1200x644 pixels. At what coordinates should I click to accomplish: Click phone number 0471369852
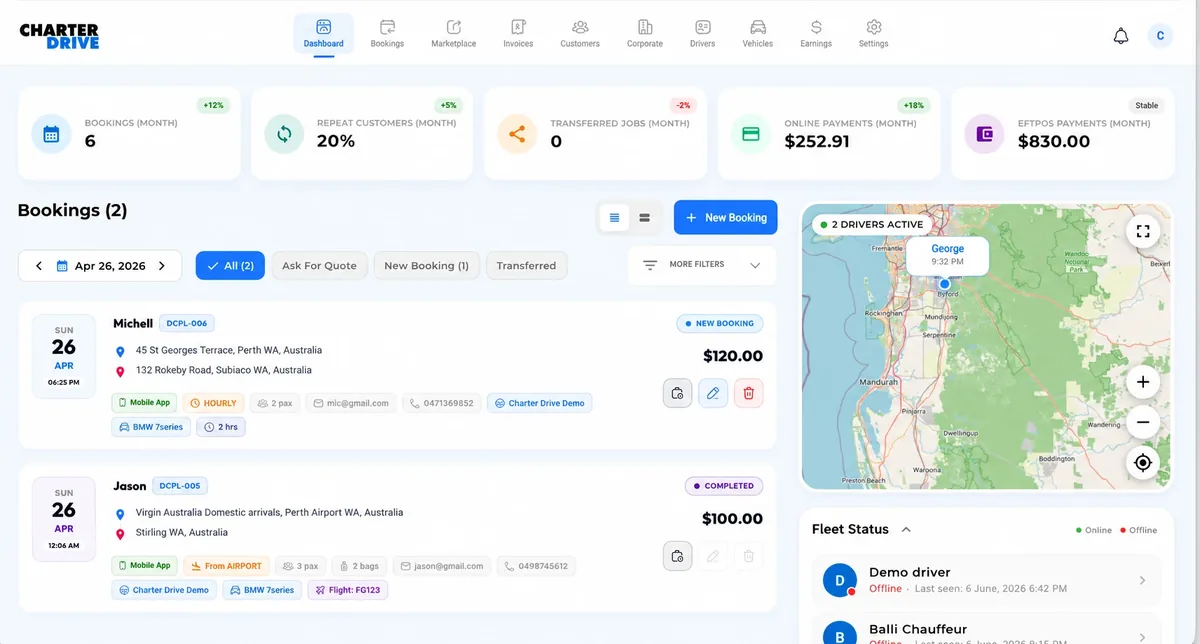(x=442, y=403)
